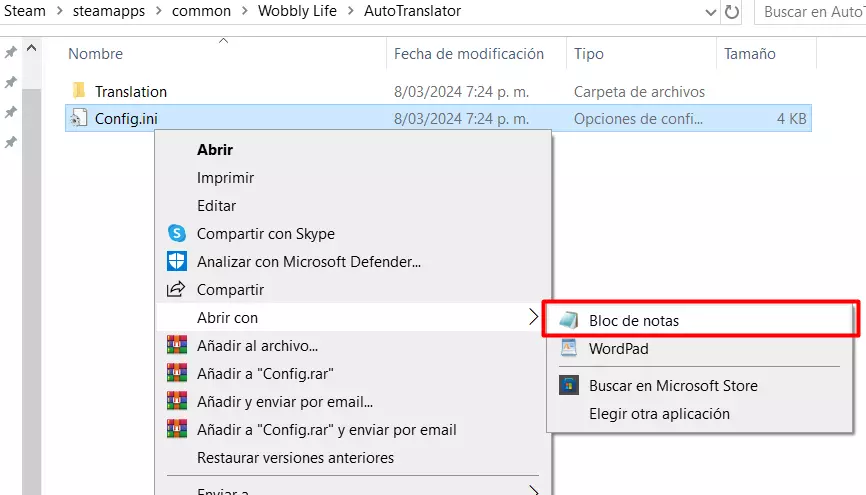The height and width of the screenshot is (495, 866).
Task: Select Restaurar versiones anteriores
Action: click(x=295, y=458)
